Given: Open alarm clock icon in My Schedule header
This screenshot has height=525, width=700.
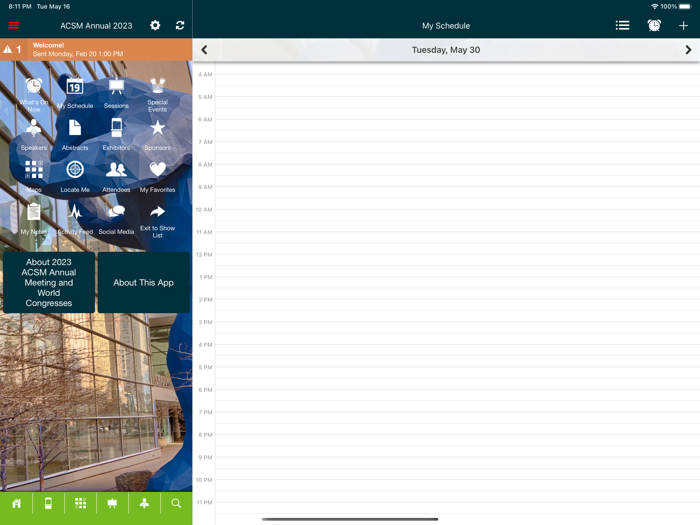Looking at the screenshot, I should click(x=654, y=25).
